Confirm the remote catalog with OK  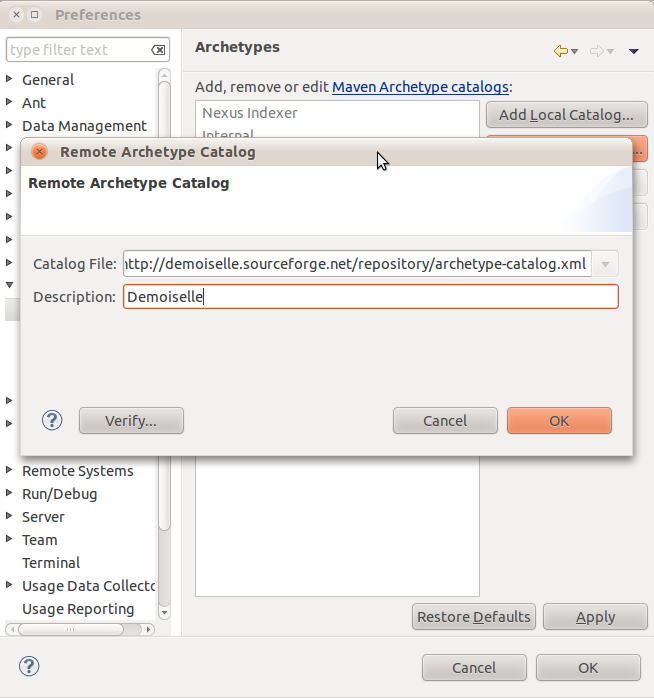click(x=559, y=421)
